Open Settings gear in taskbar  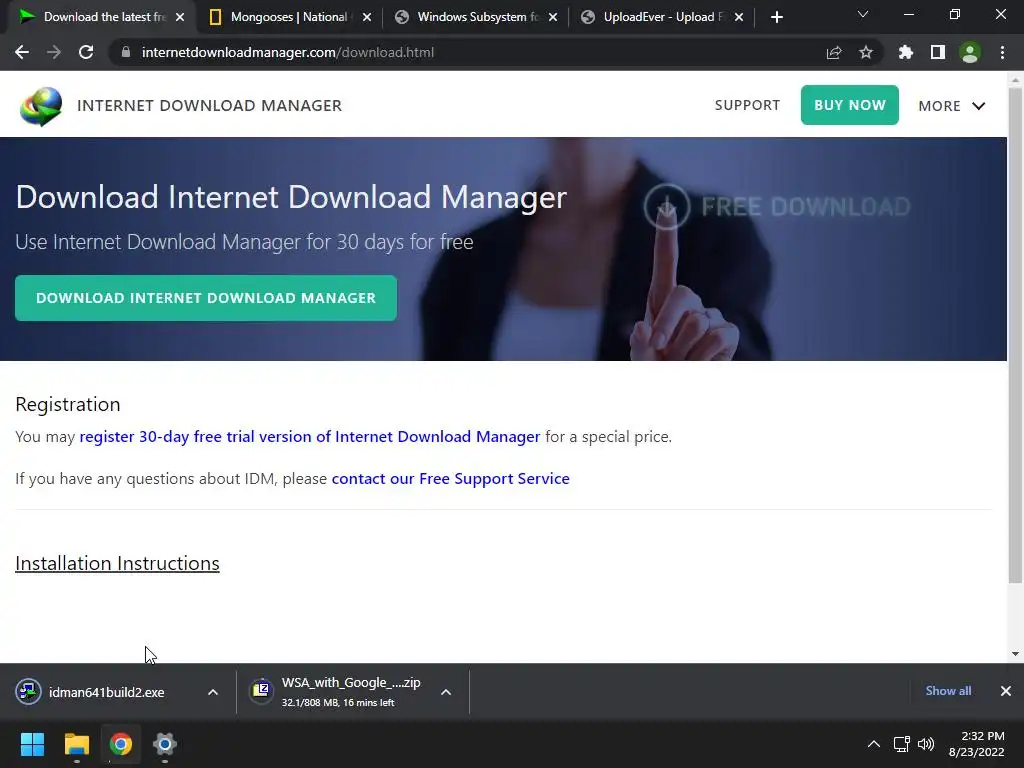pos(165,744)
